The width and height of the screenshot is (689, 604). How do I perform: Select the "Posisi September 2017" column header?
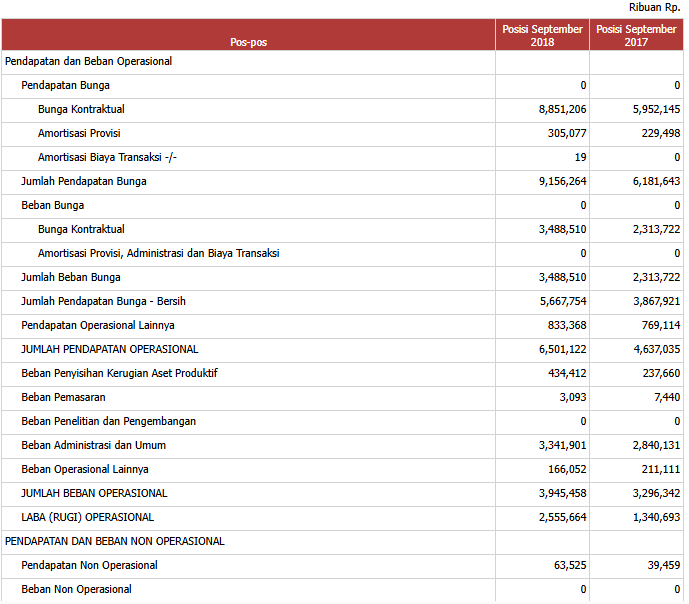(x=636, y=36)
